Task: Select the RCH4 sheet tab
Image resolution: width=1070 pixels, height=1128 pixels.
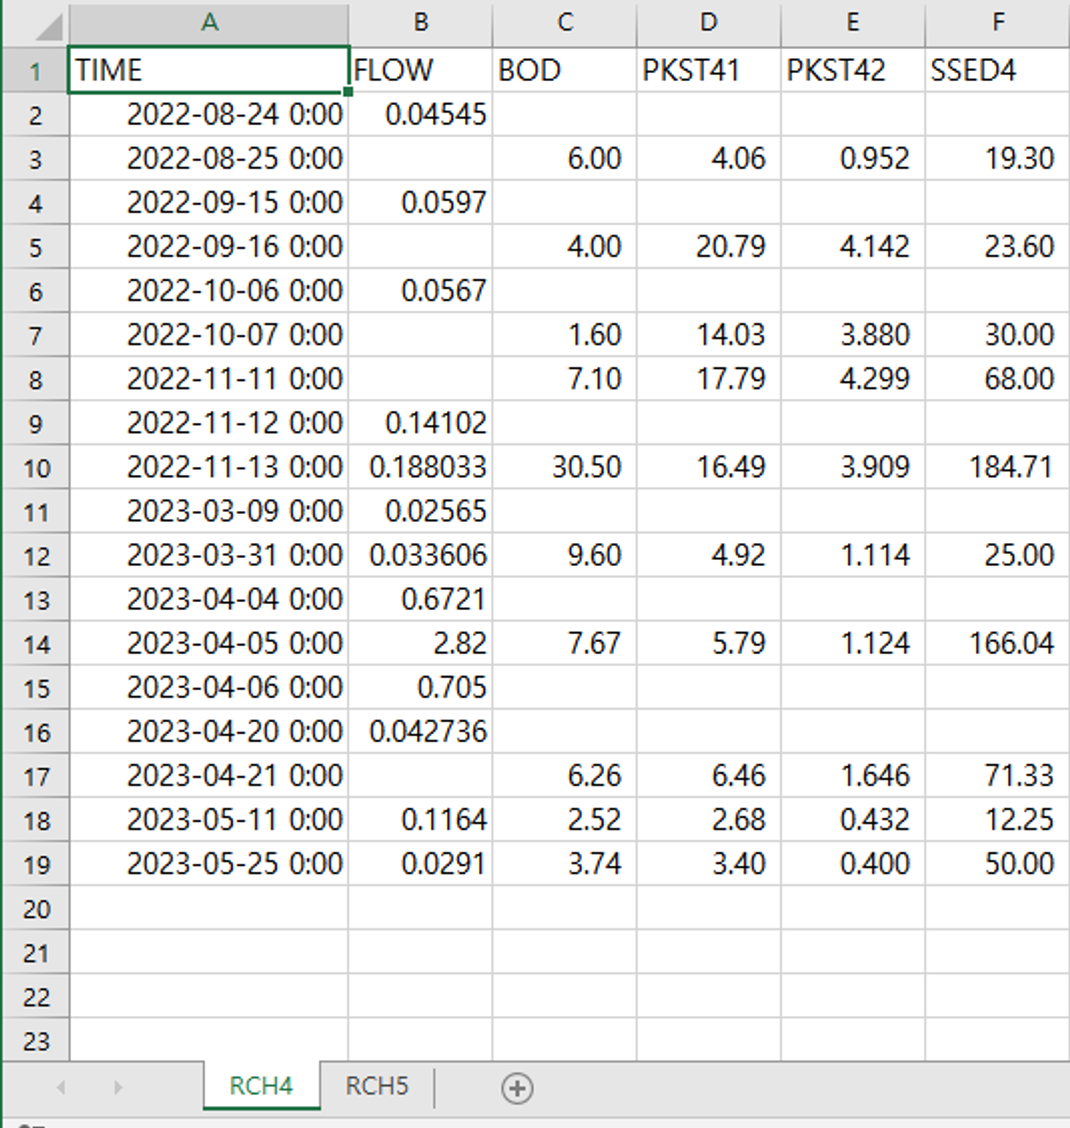Action: (x=261, y=1086)
